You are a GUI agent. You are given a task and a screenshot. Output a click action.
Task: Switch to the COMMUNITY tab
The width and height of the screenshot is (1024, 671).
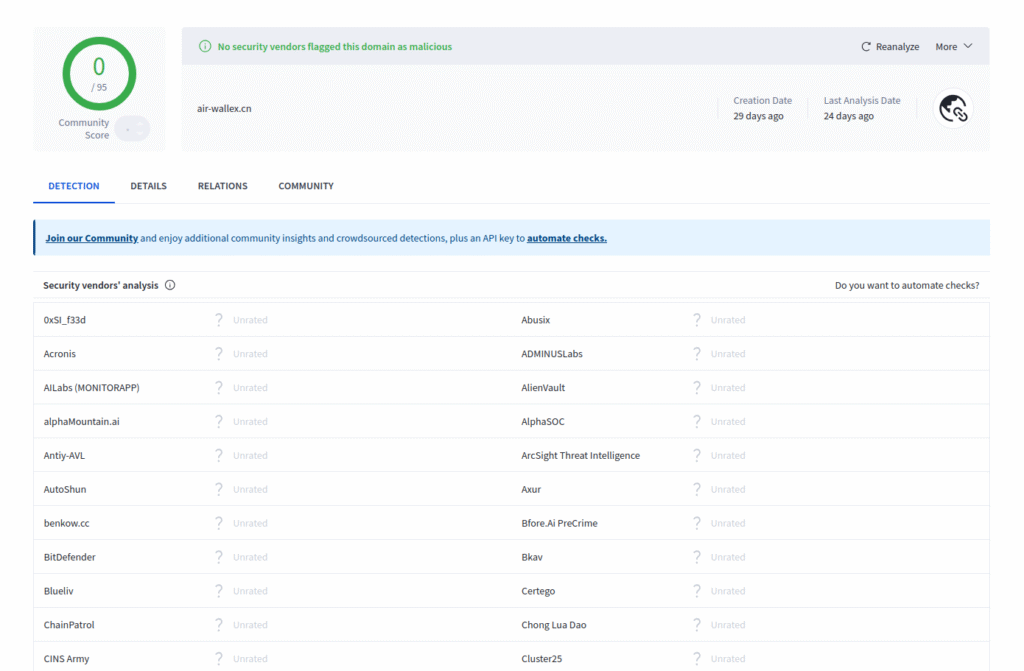(305, 186)
